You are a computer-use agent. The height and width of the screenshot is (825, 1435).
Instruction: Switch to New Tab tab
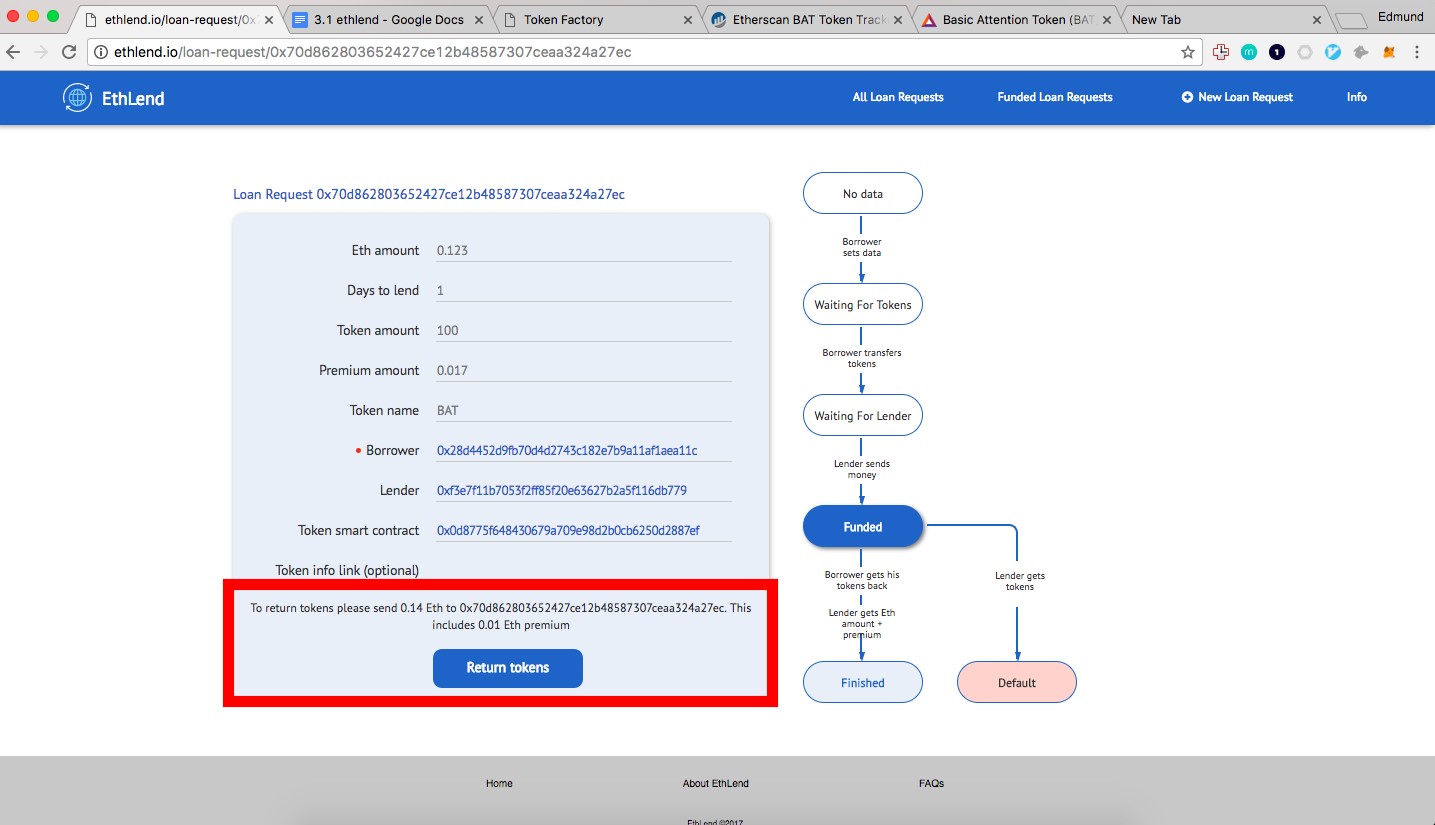coord(1223,20)
